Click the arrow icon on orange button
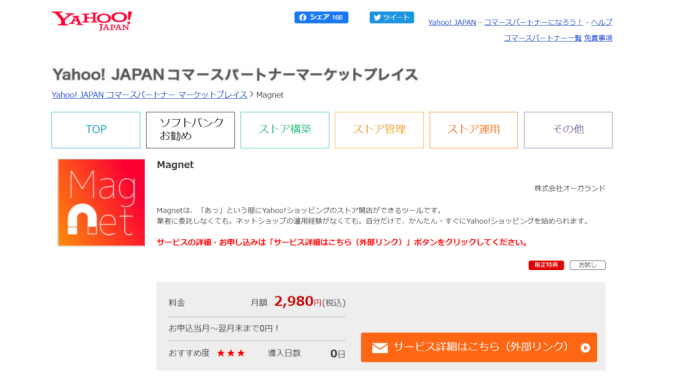 (x=585, y=348)
